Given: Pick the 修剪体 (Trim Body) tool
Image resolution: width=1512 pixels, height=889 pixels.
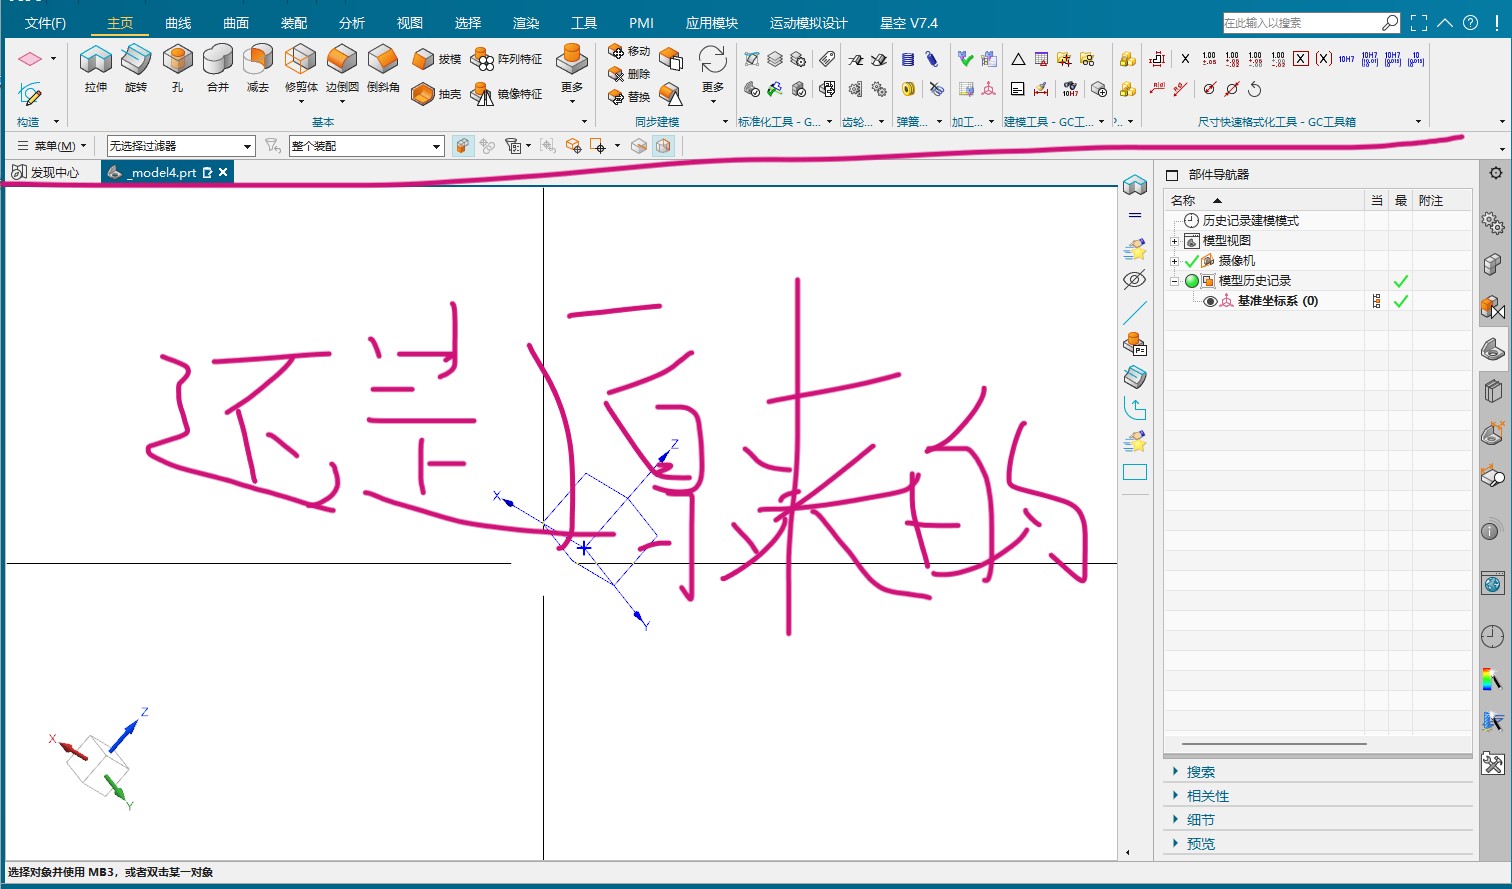Looking at the screenshot, I should coord(301,68).
